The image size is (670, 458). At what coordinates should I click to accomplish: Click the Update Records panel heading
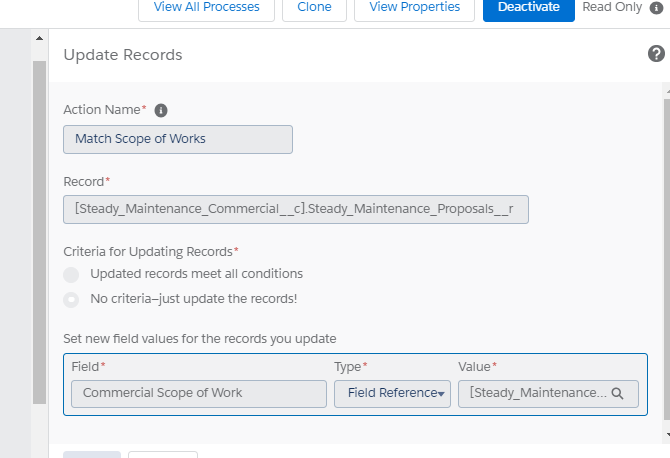[123, 55]
